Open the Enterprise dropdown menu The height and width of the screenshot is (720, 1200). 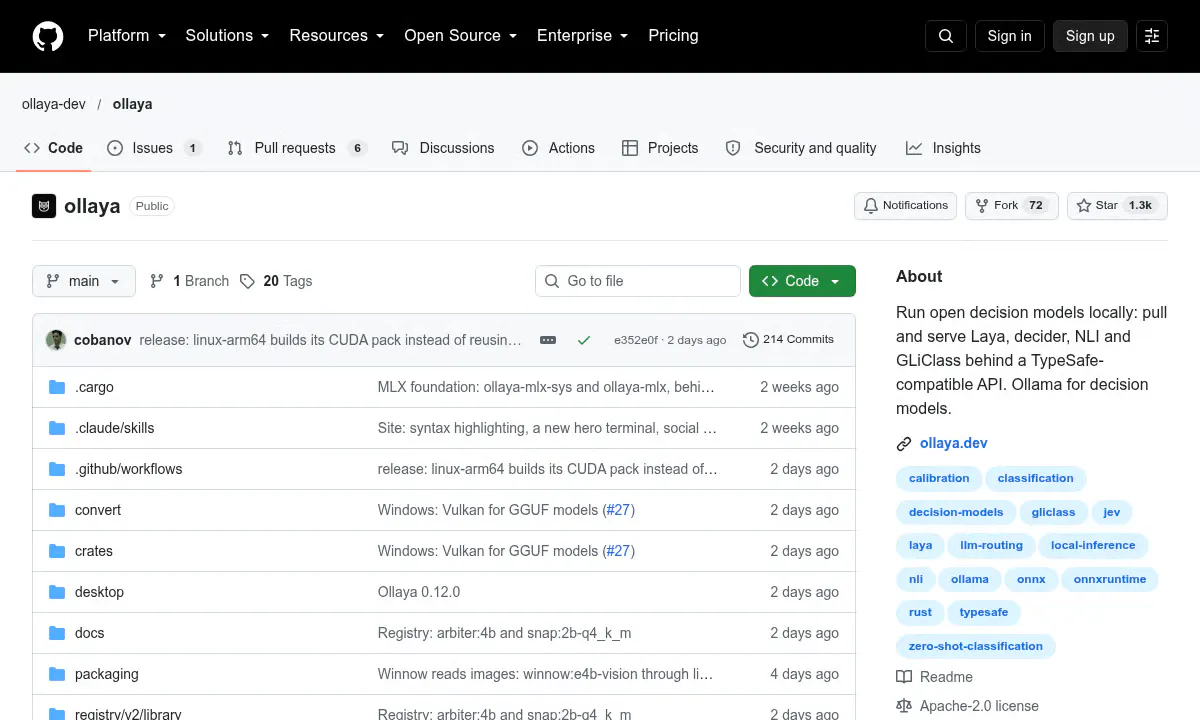(582, 36)
